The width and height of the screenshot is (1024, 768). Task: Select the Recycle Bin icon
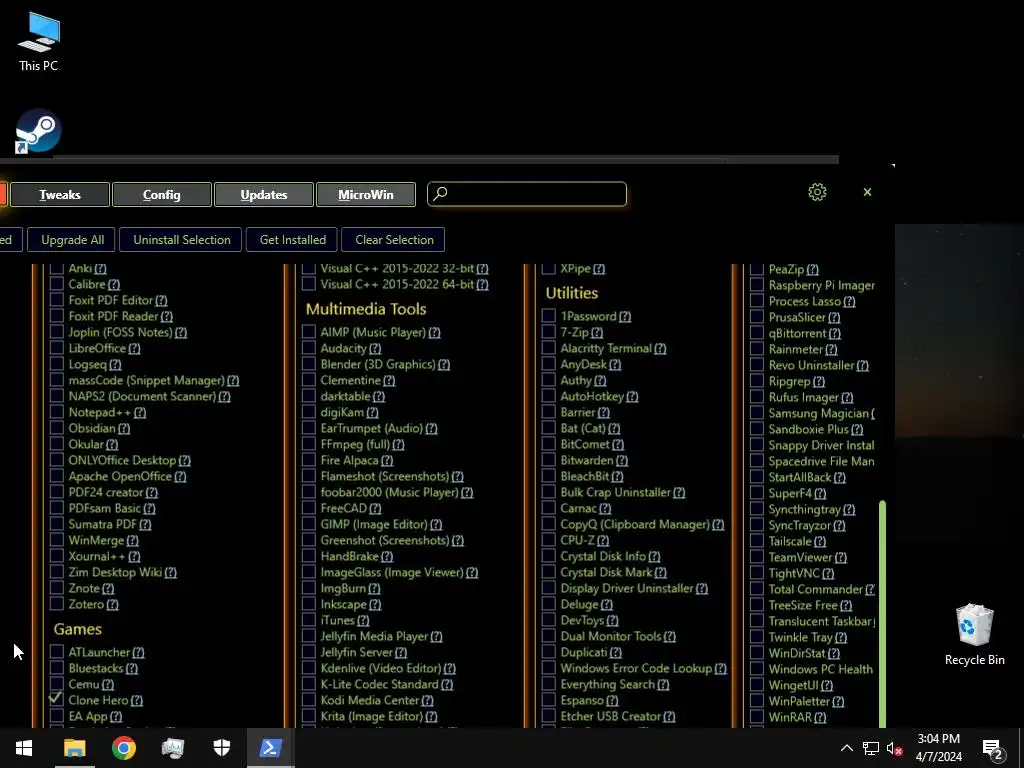pyautogui.click(x=974, y=635)
